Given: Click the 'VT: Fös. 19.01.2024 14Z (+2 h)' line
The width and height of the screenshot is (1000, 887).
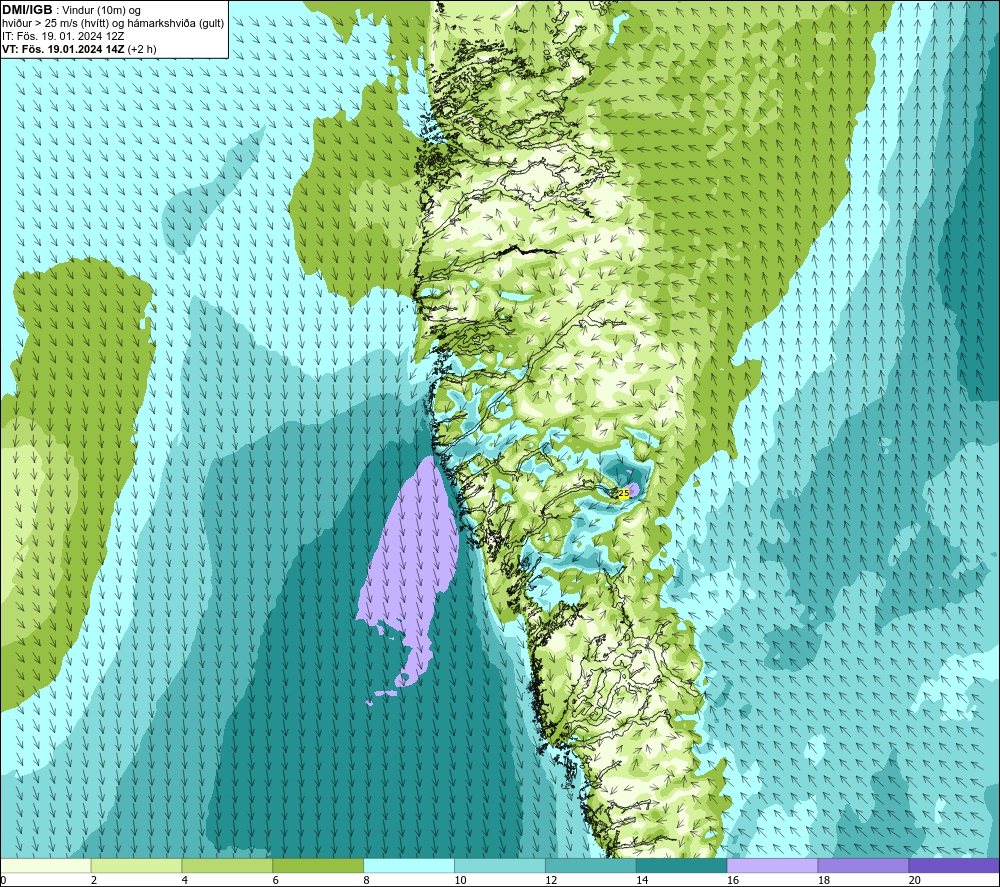Looking at the screenshot, I should 79,49.
